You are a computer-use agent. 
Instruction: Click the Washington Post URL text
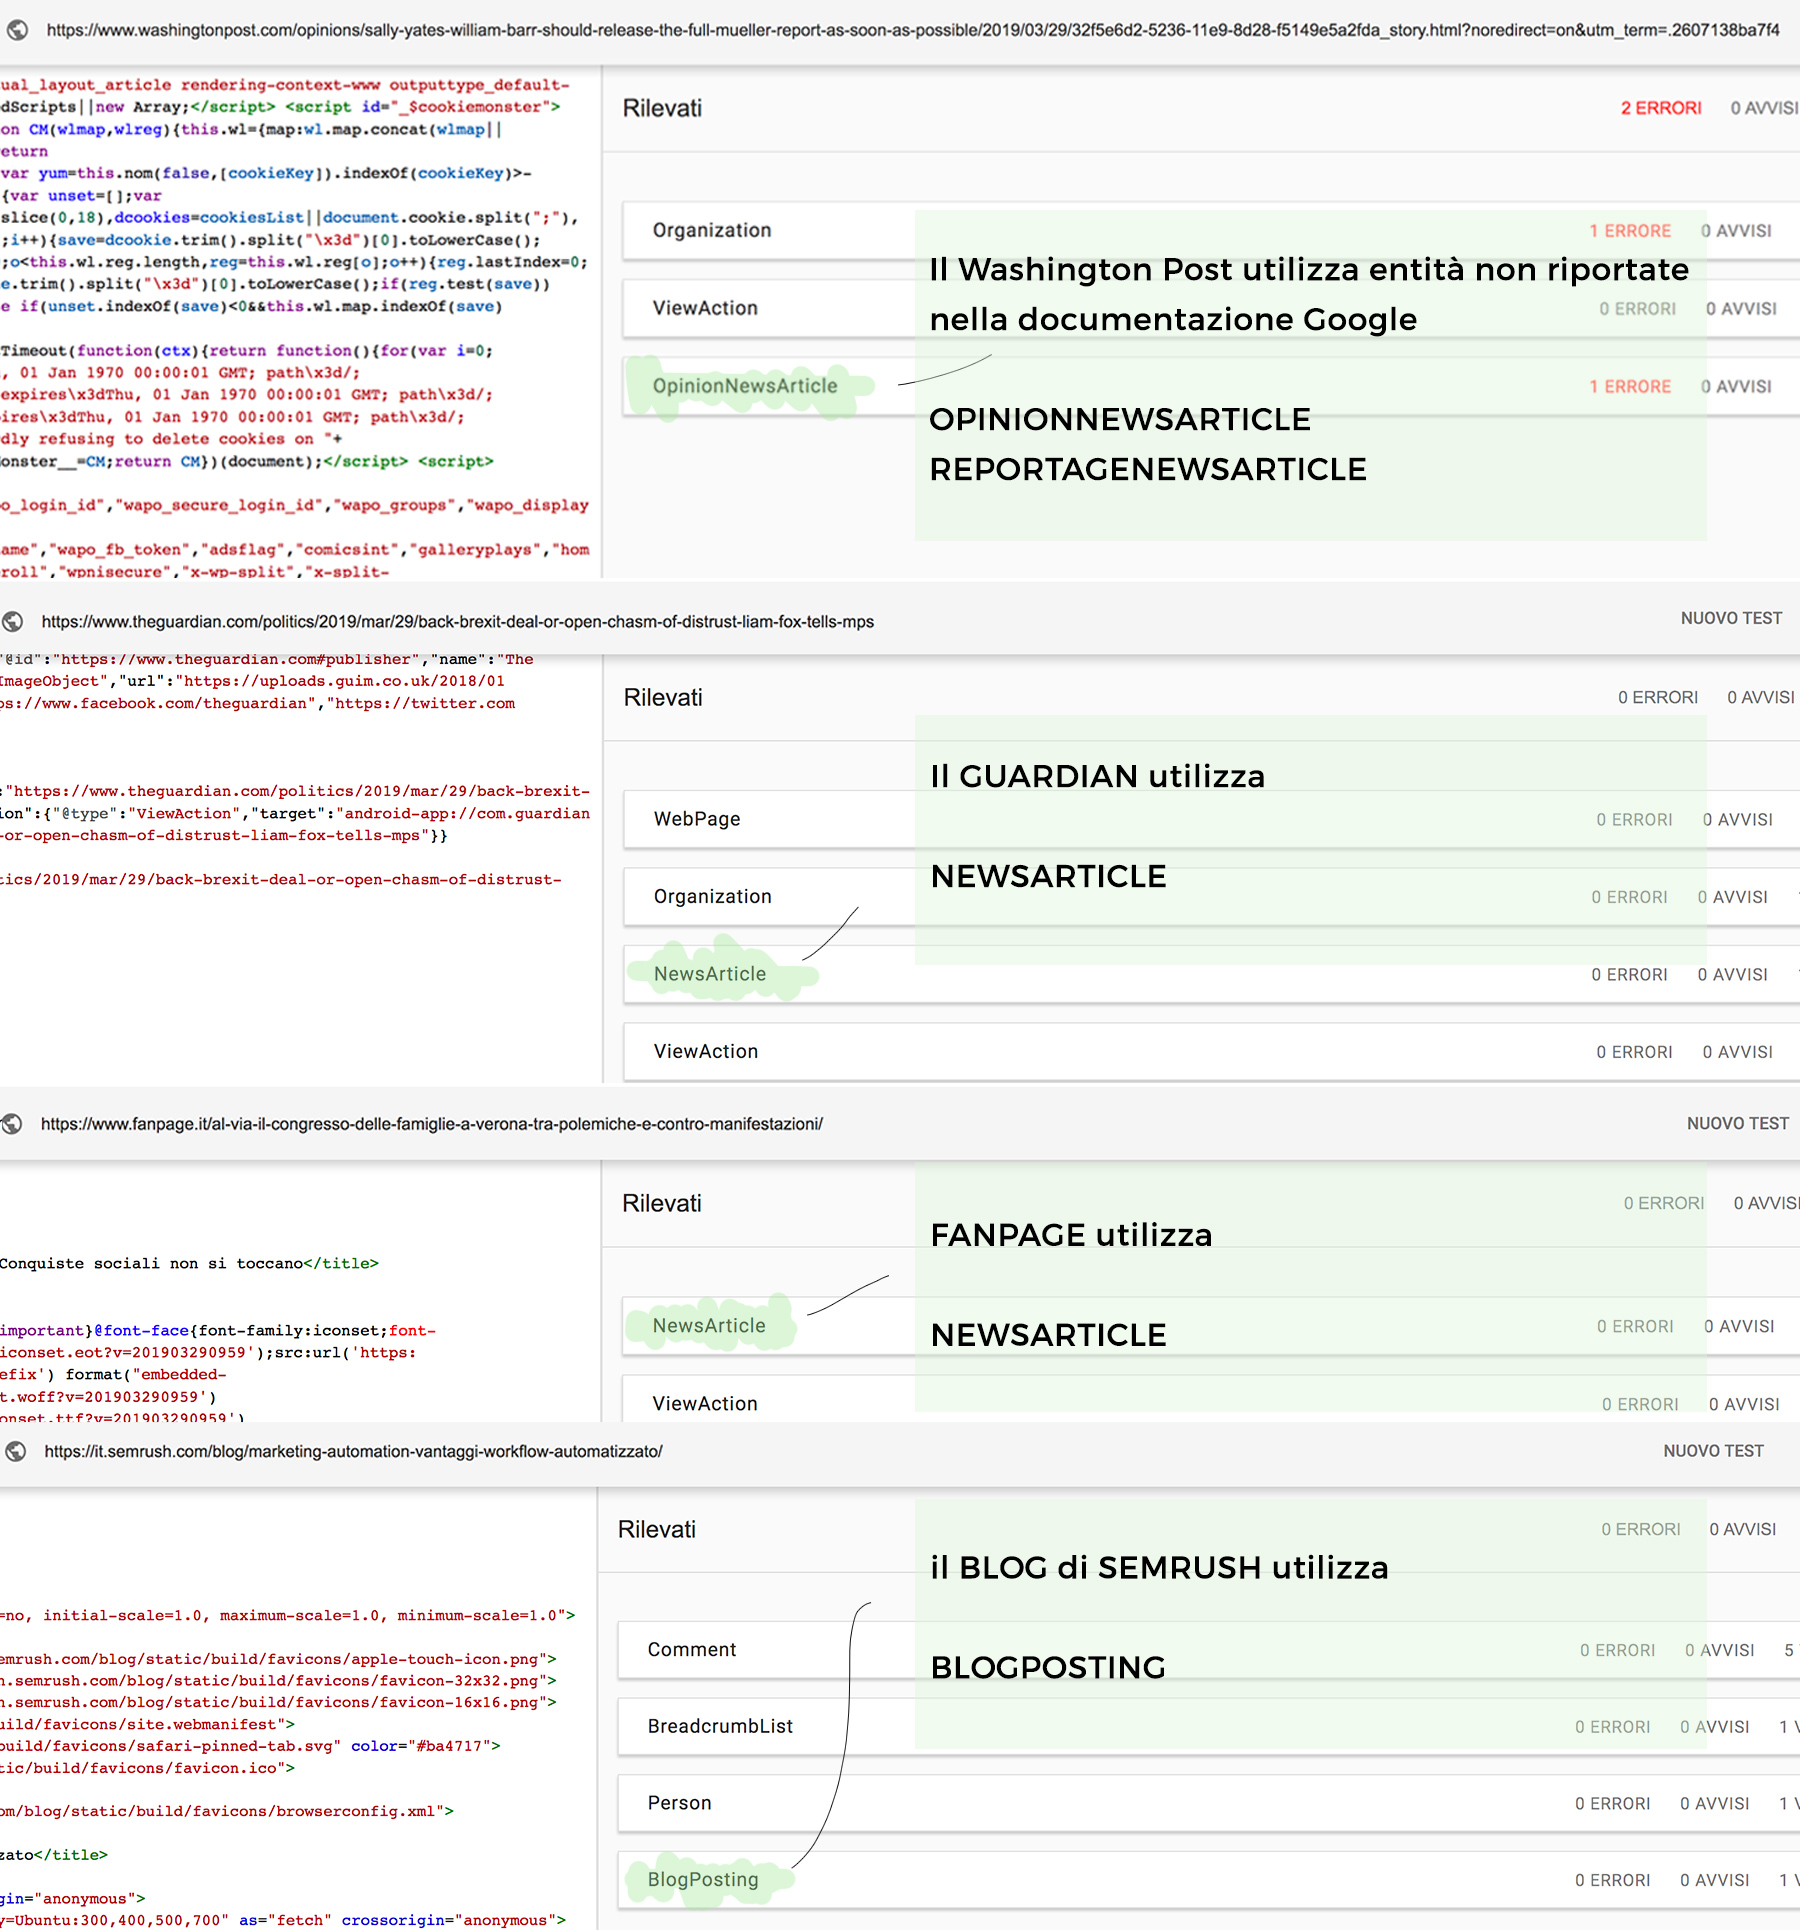(913, 30)
